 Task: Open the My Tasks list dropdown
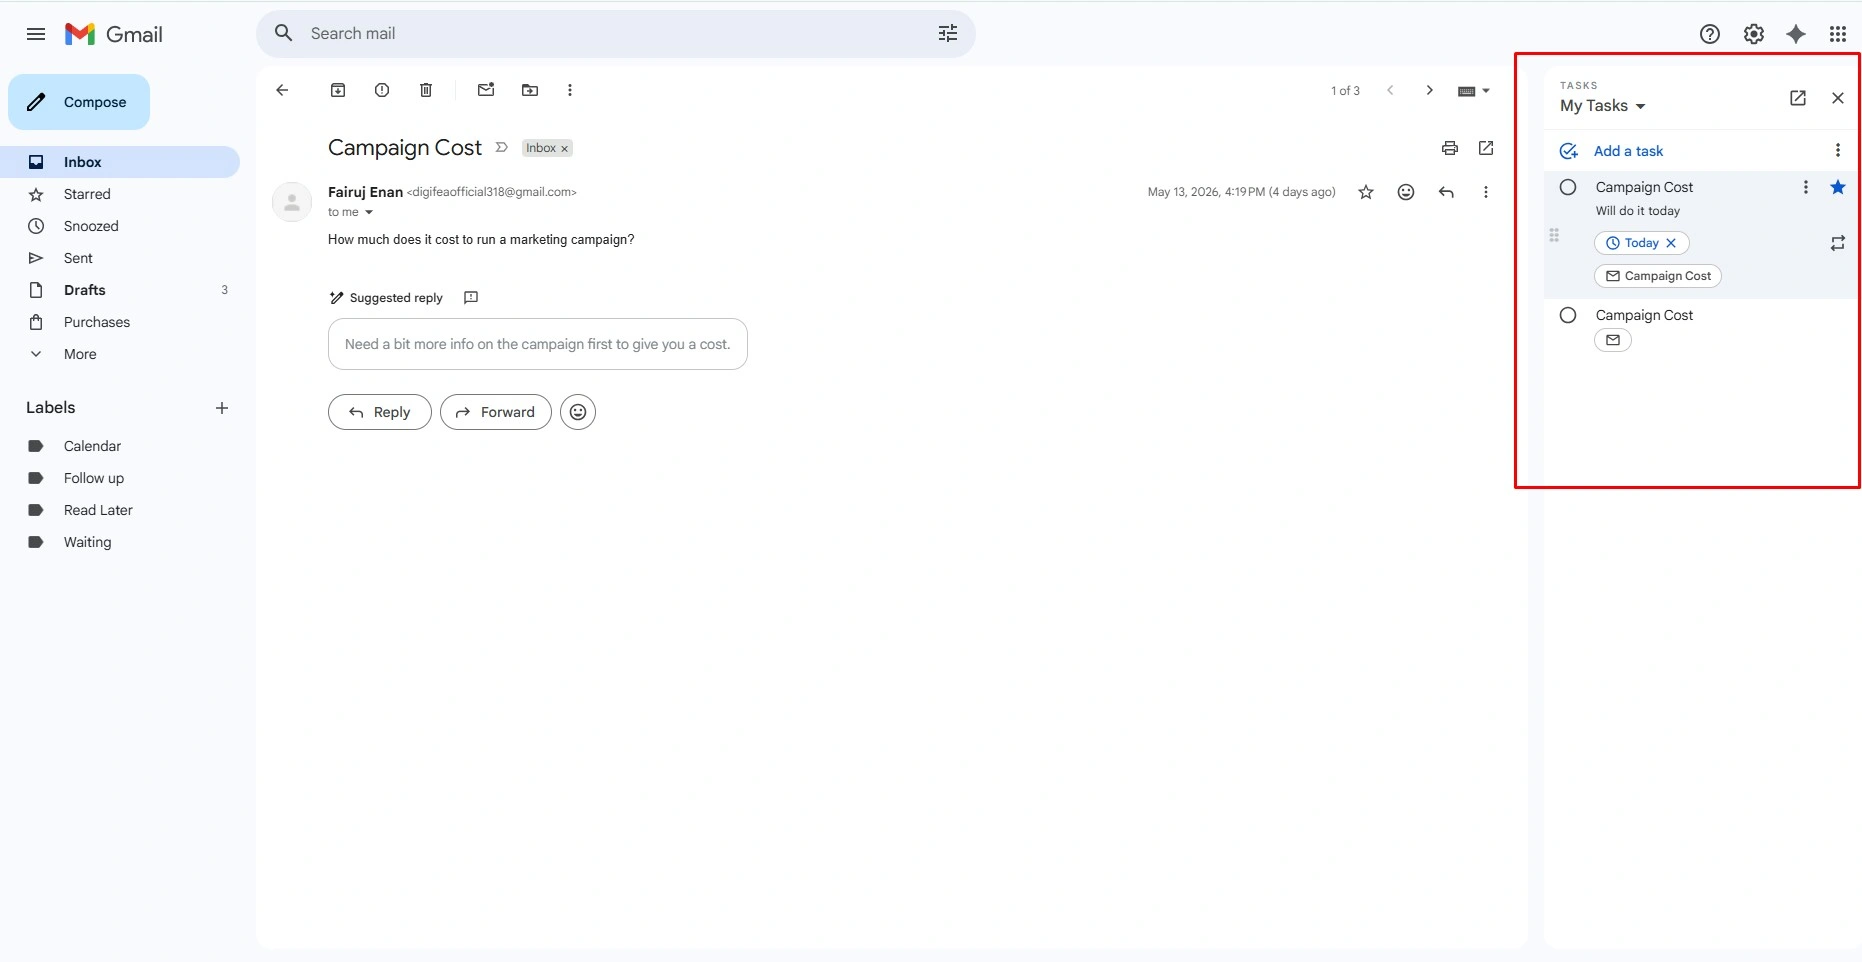click(1602, 106)
